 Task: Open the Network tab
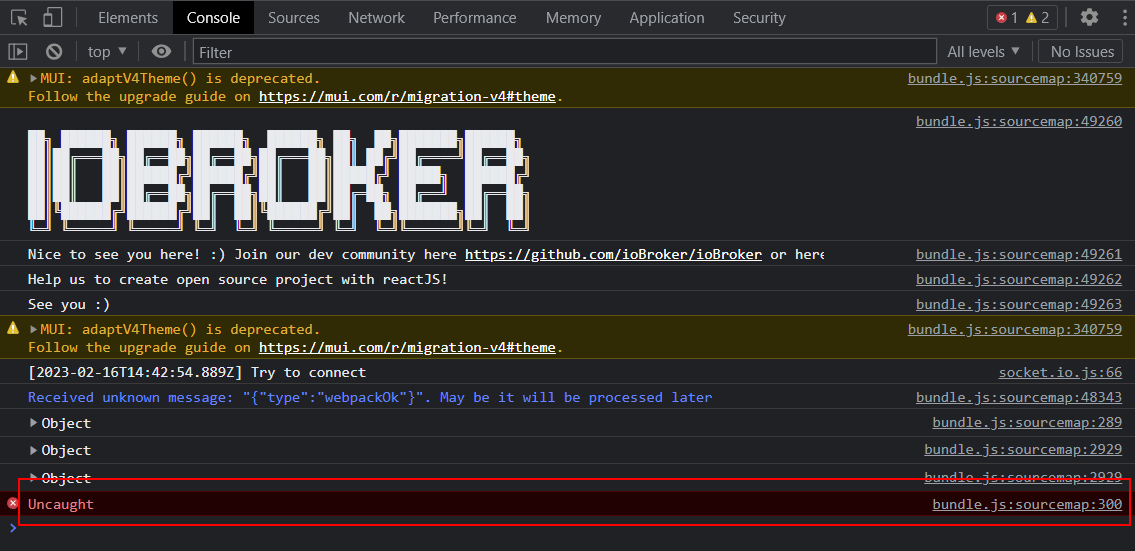coord(376,17)
